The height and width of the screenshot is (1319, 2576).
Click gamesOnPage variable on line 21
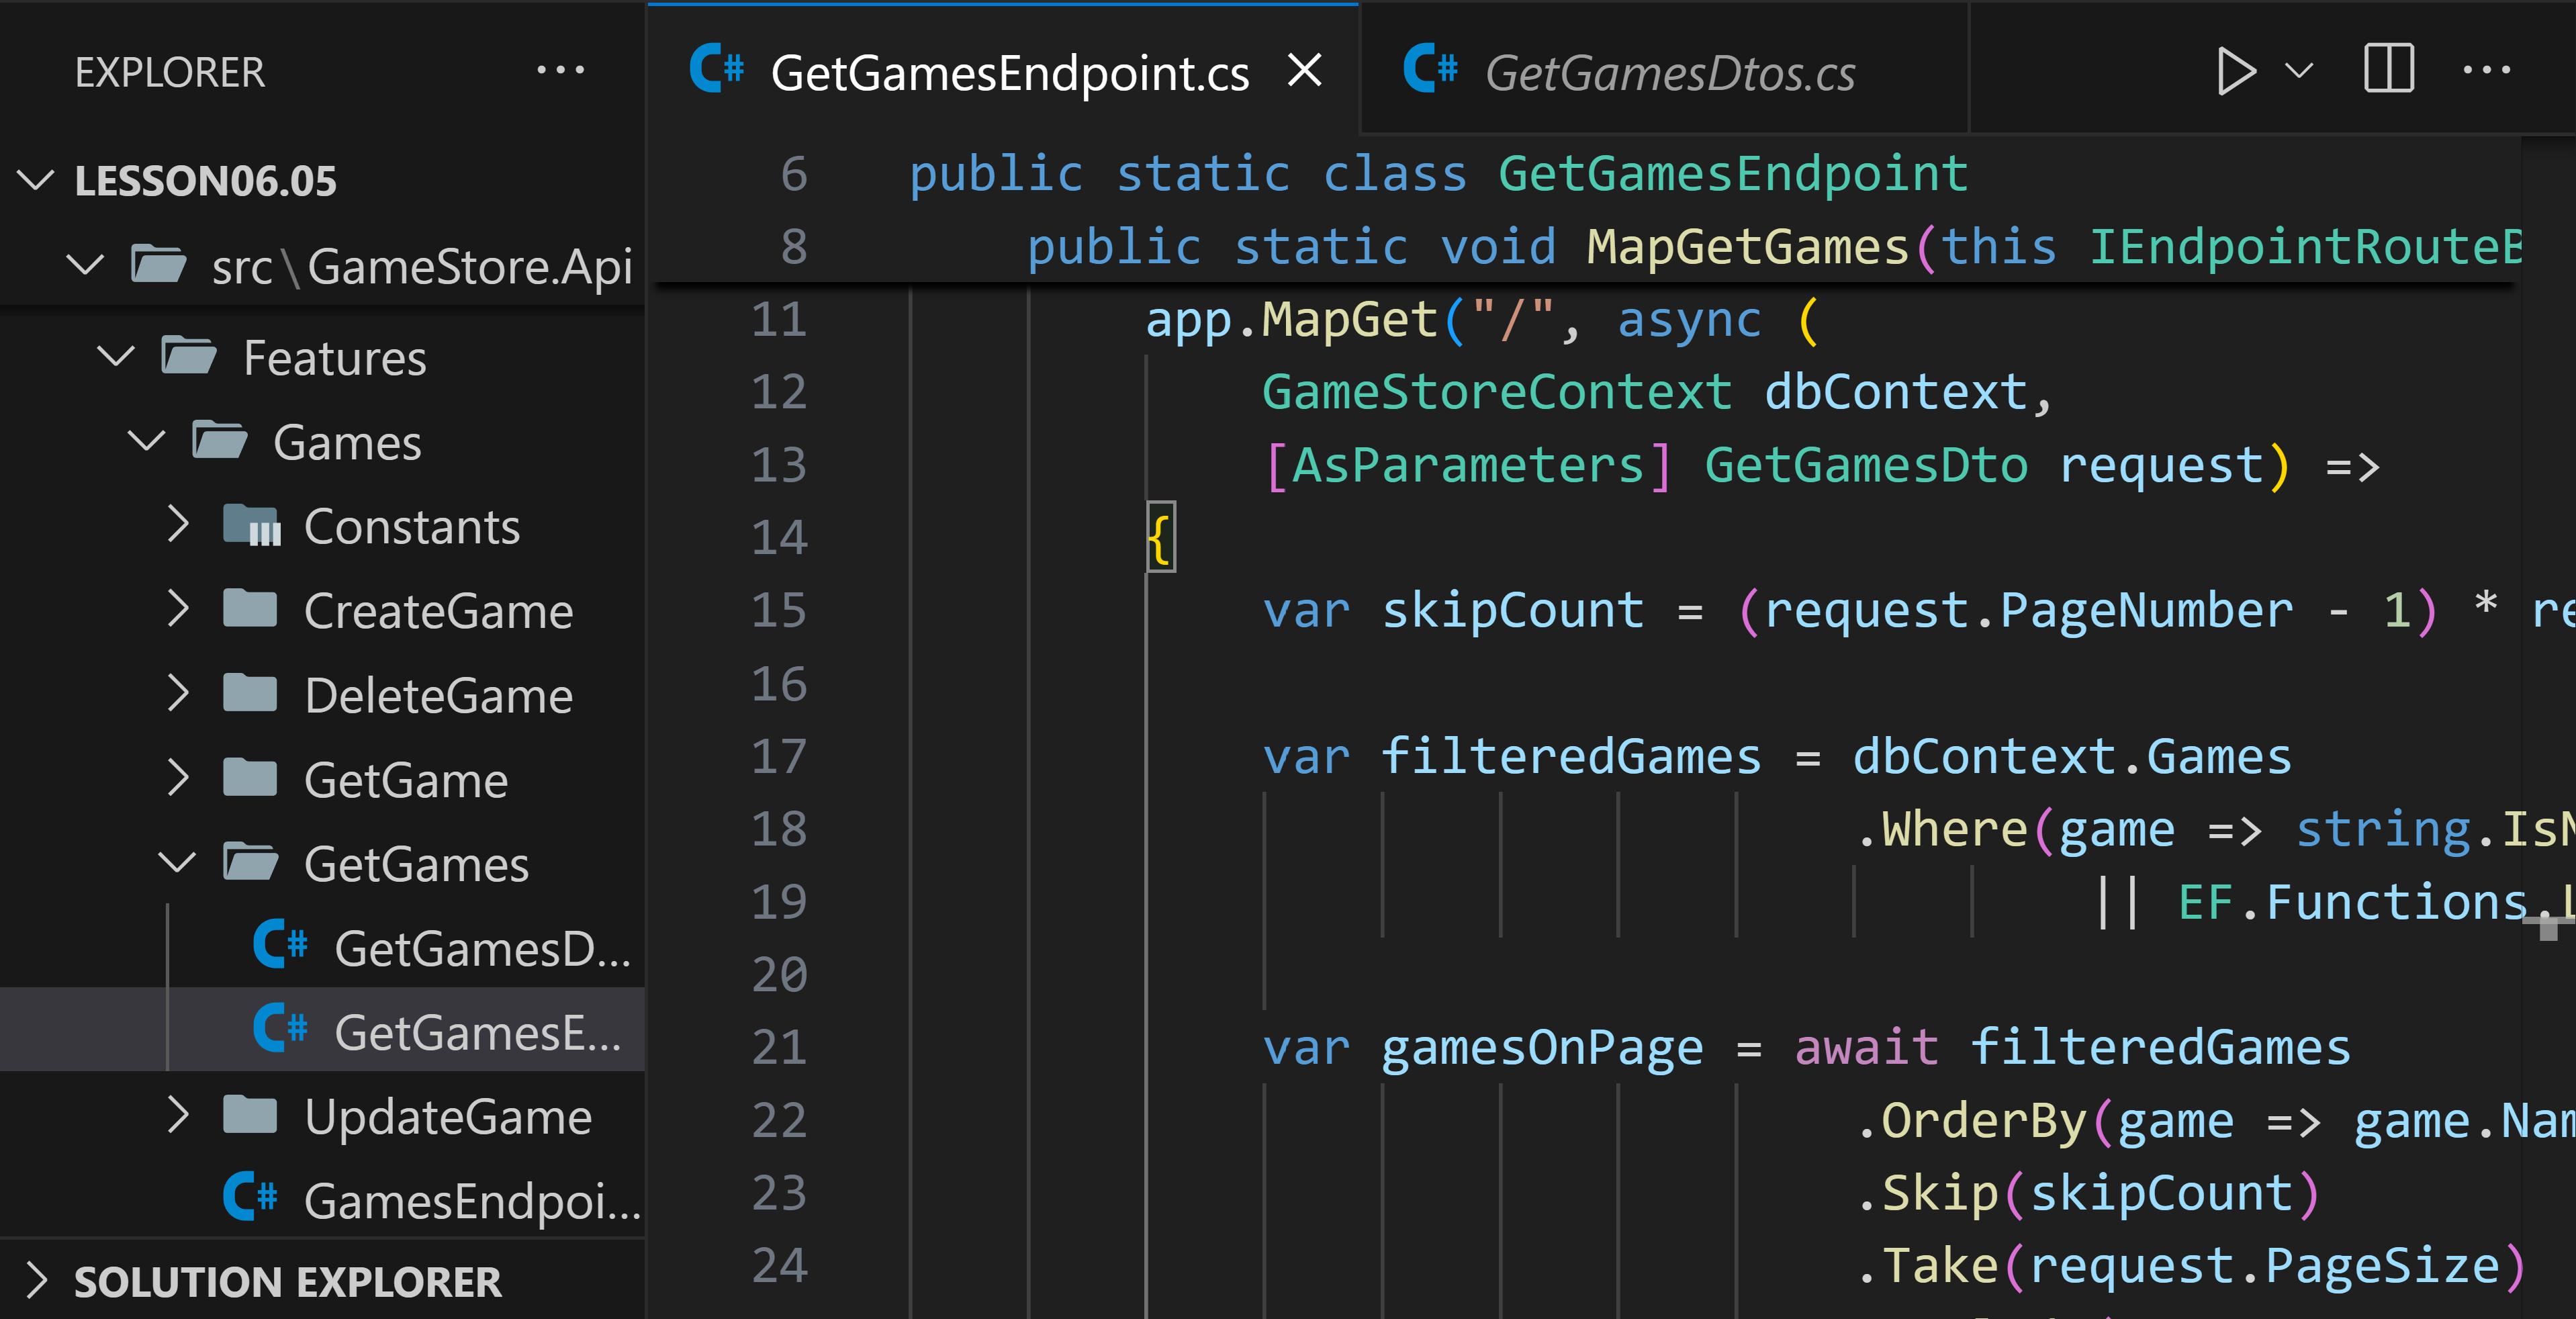(x=1542, y=1048)
